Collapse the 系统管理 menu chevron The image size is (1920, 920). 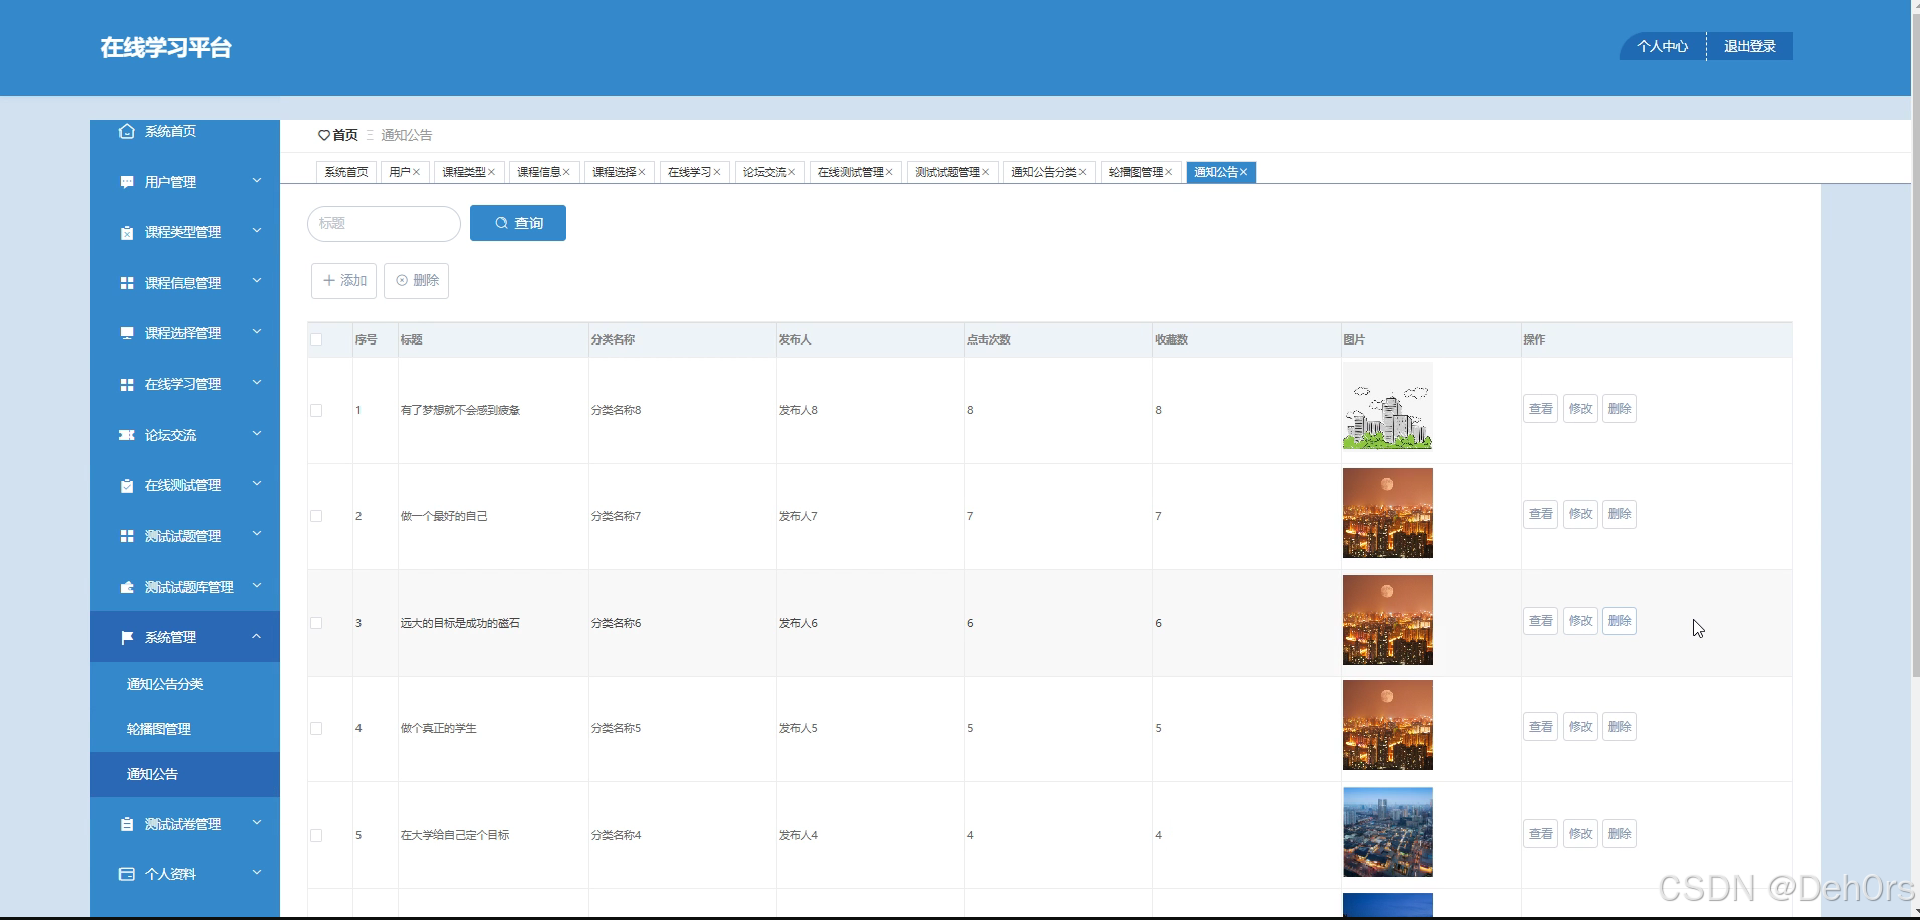[x=257, y=636]
